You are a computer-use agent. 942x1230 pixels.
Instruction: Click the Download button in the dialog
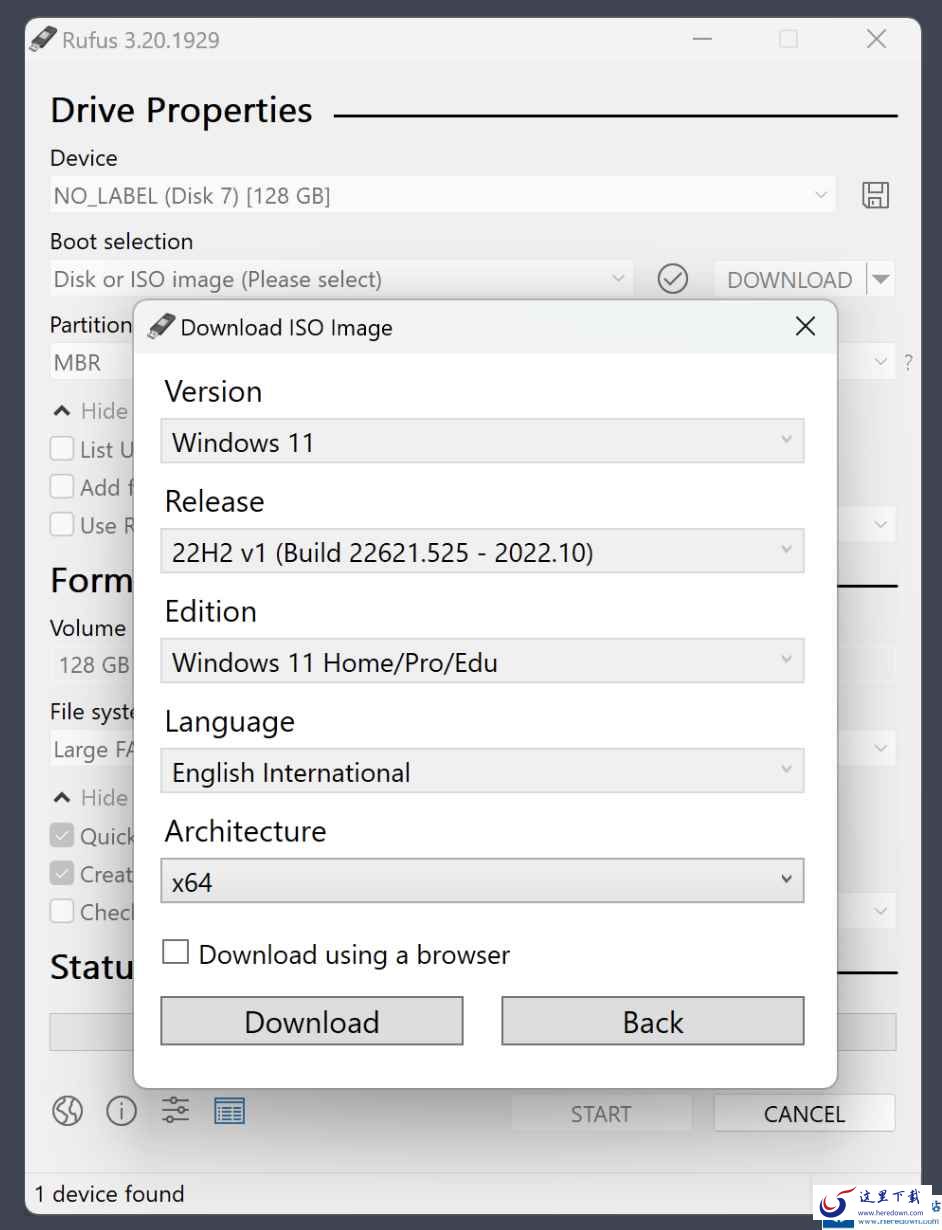312,1021
